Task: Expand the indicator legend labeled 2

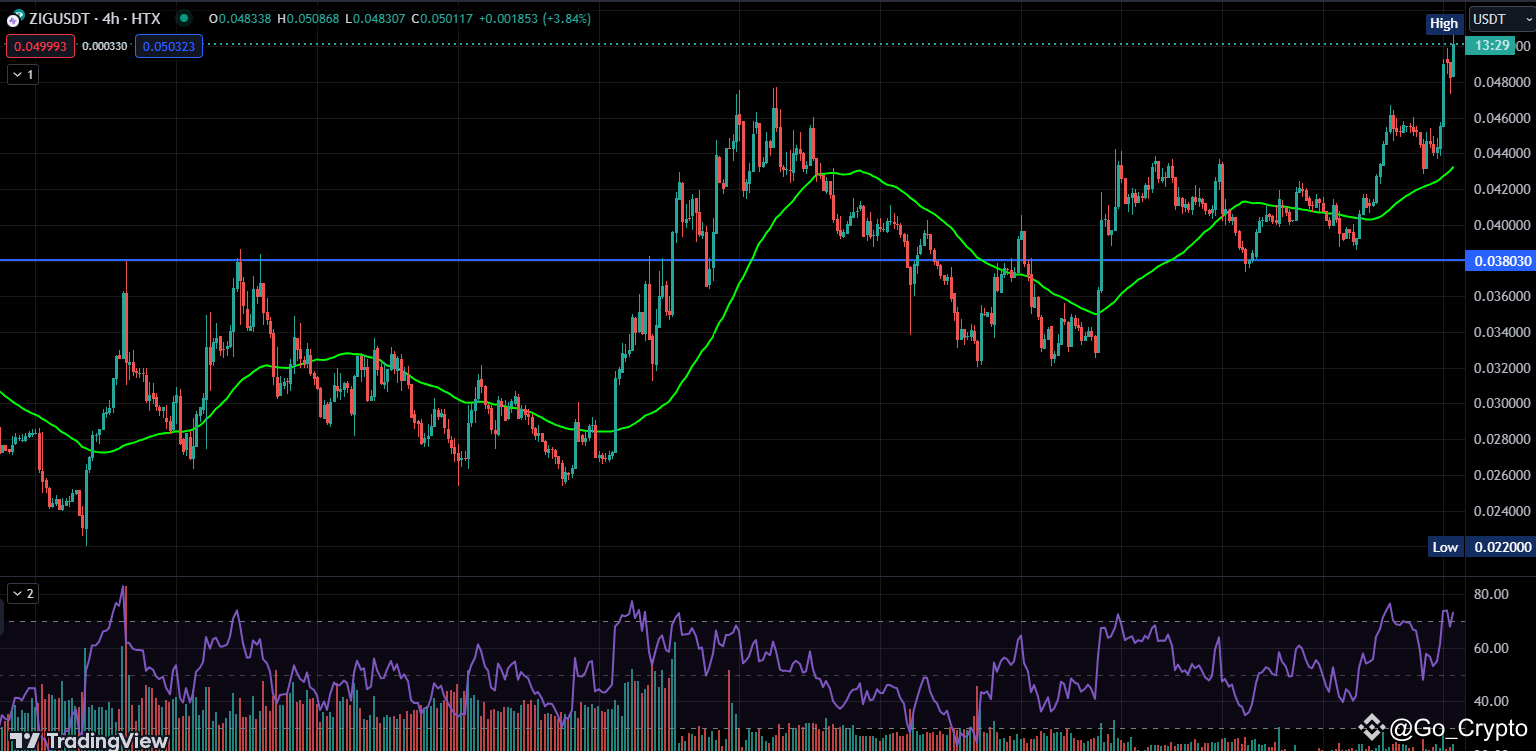Action: [x=22, y=593]
